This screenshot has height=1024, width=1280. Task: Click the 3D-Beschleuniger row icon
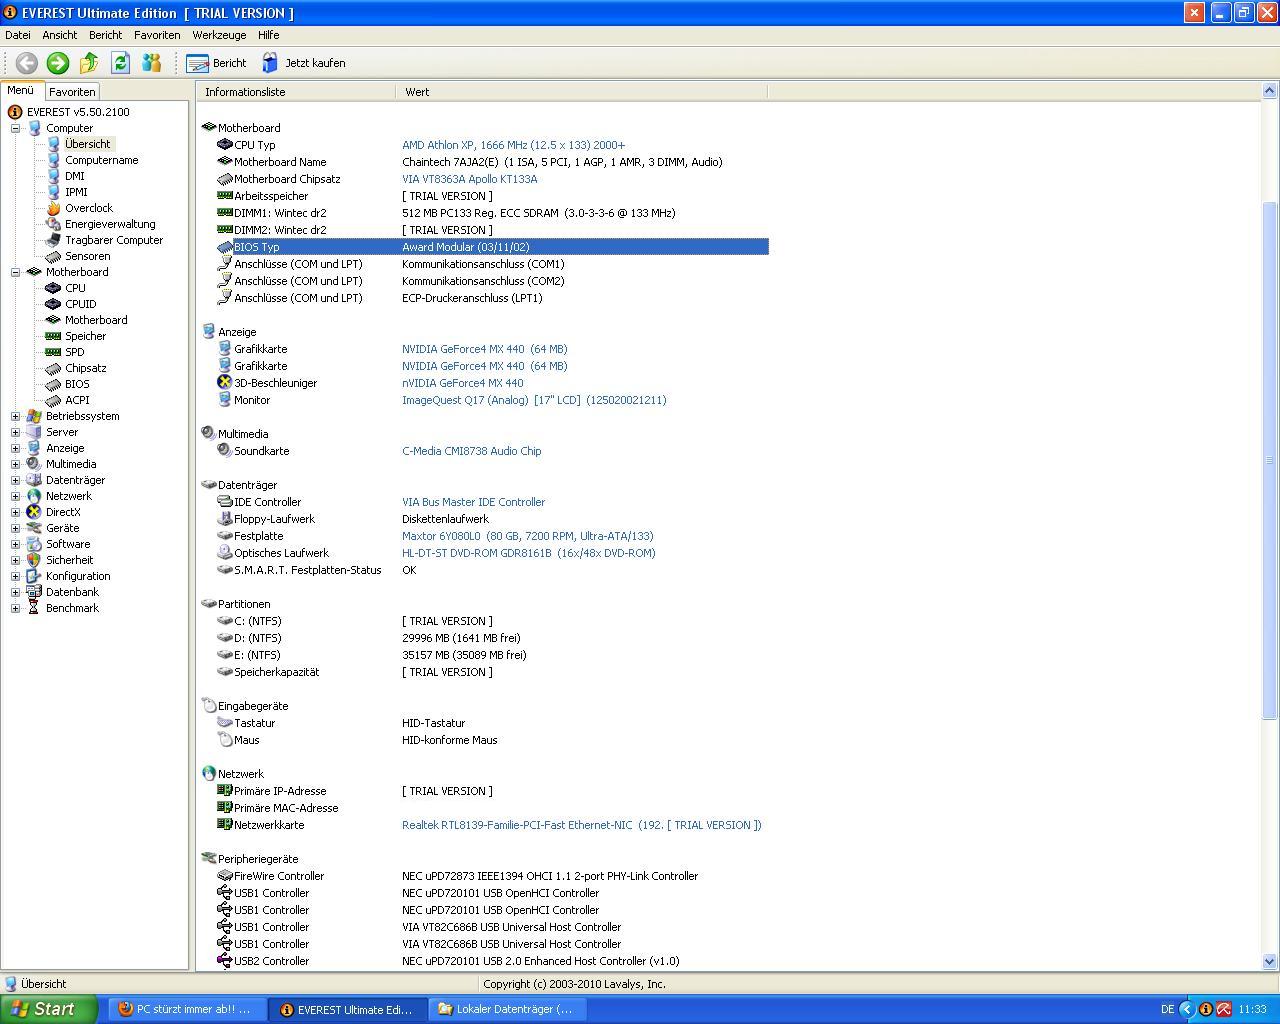(225, 383)
